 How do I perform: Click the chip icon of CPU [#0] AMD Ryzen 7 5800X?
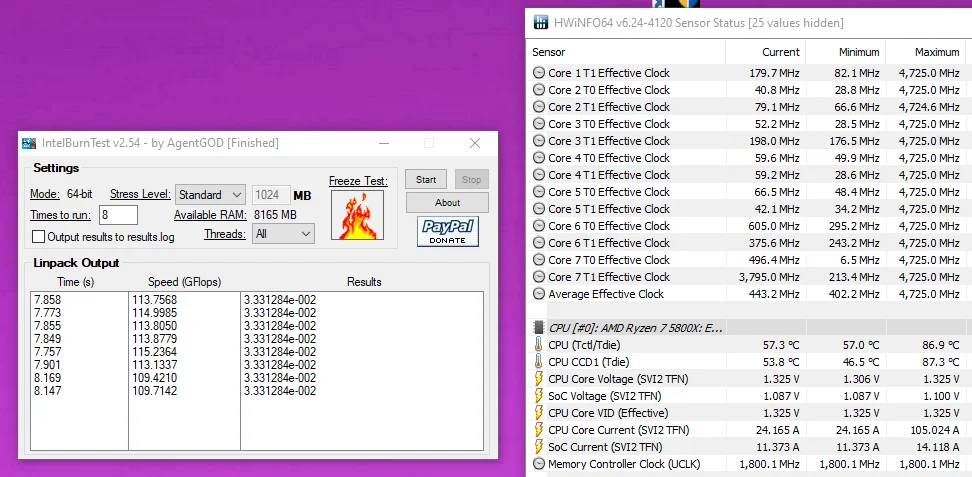(x=539, y=328)
